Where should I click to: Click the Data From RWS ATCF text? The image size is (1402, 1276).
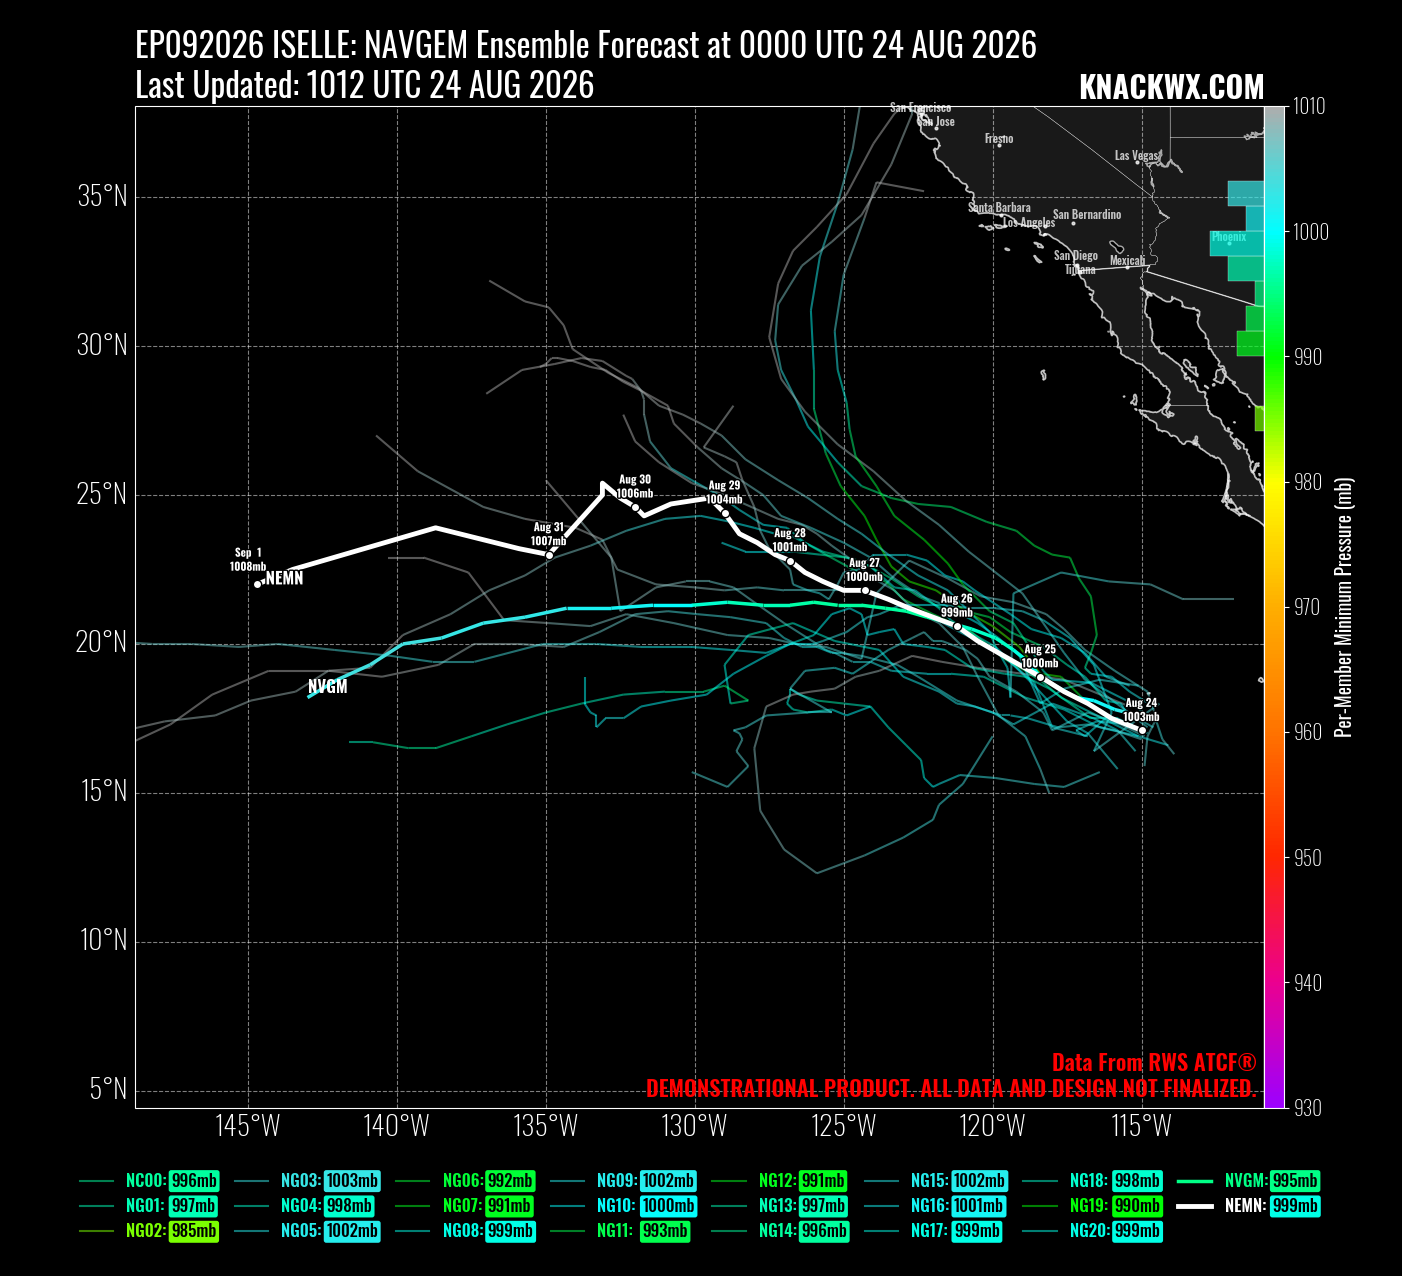point(1154,1063)
